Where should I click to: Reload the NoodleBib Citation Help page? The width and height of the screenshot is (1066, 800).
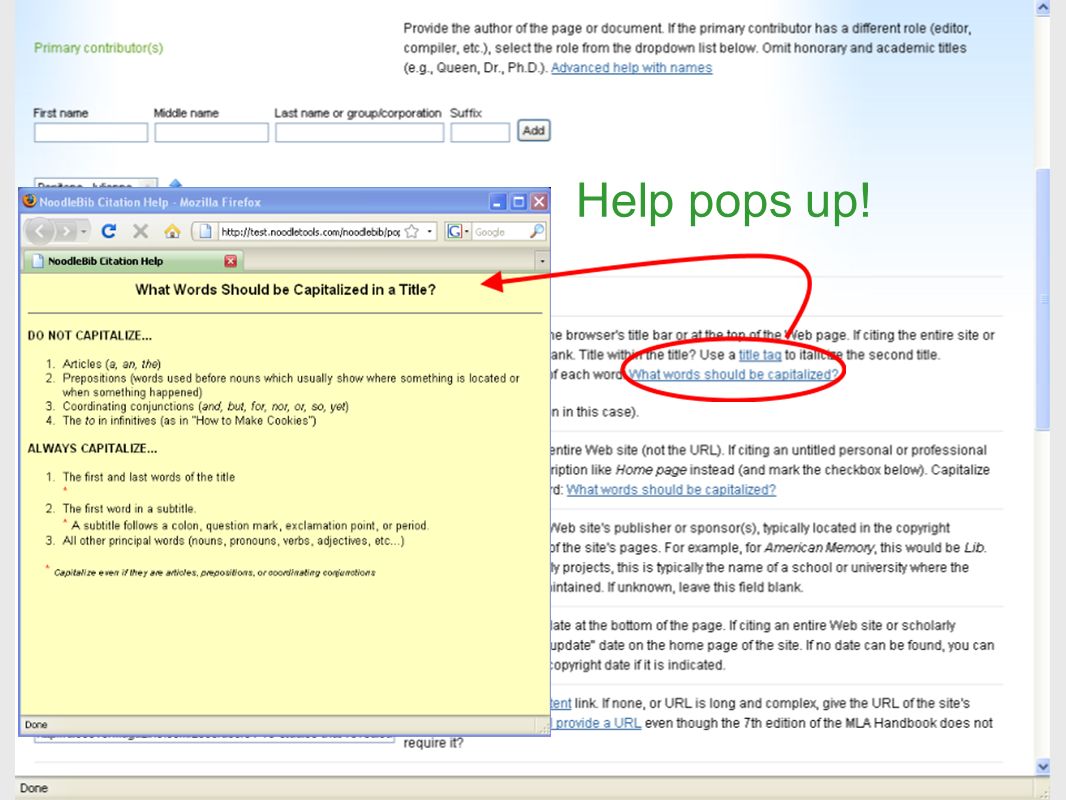[x=108, y=231]
